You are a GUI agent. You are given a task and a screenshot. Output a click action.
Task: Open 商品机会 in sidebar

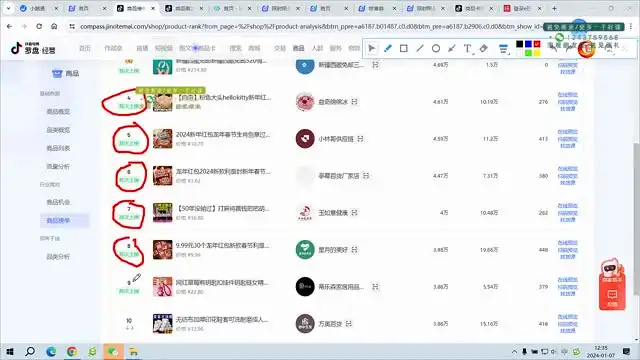(x=58, y=202)
